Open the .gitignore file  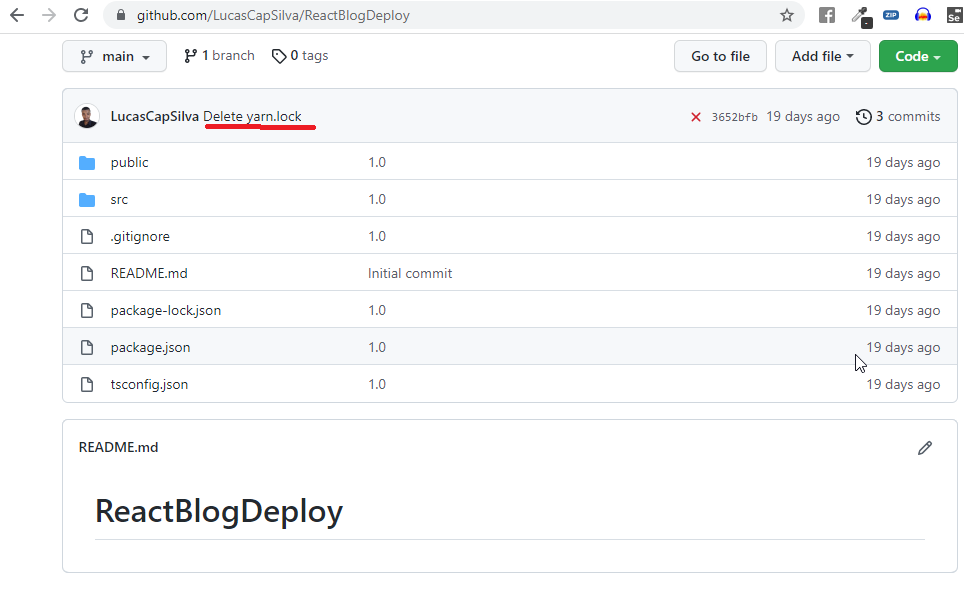140,236
